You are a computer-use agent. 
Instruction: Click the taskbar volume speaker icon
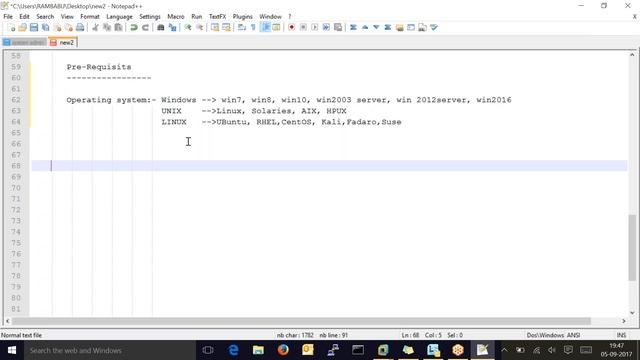pos(552,350)
